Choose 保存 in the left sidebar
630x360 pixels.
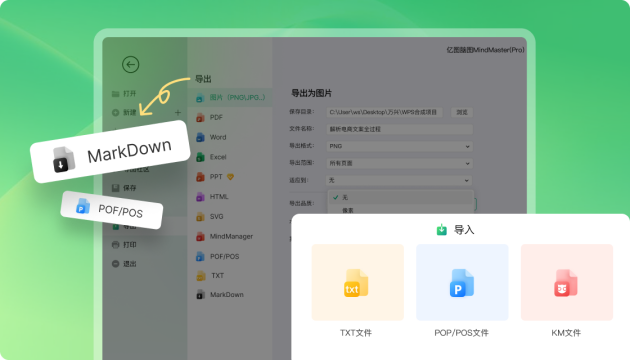coord(124,188)
